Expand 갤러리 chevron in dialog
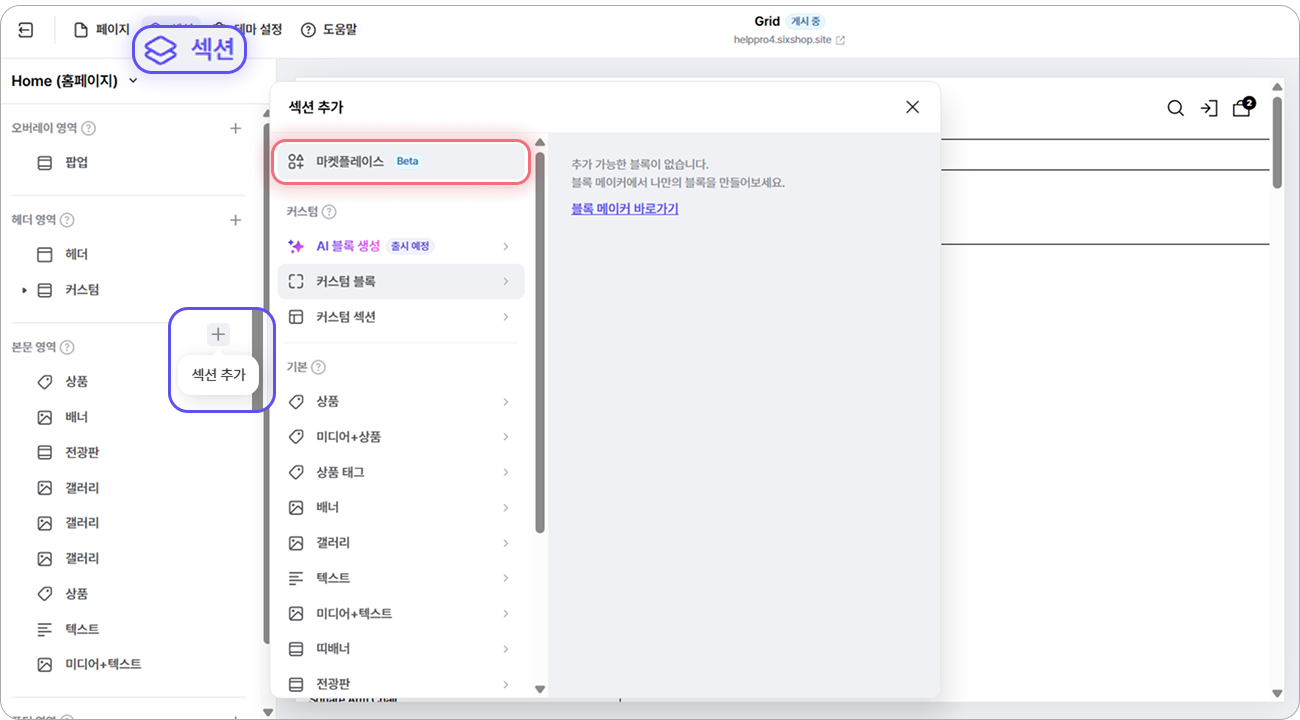 coord(506,543)
